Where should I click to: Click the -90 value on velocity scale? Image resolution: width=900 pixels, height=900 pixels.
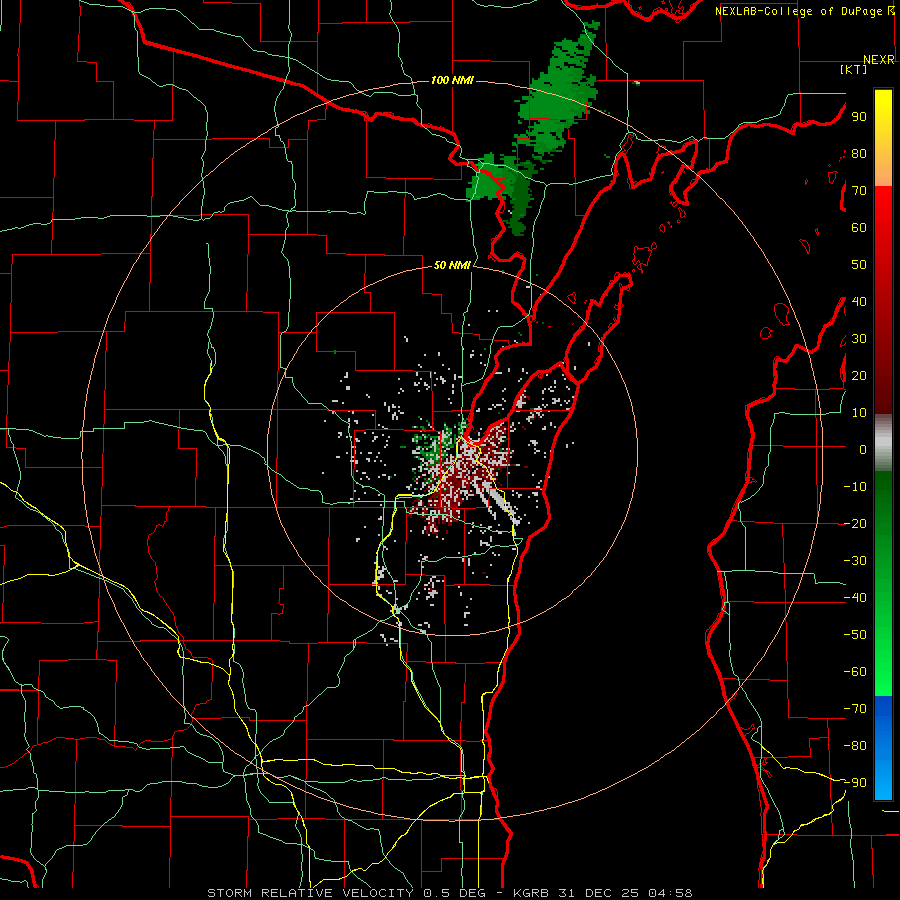tap(855, 783)
